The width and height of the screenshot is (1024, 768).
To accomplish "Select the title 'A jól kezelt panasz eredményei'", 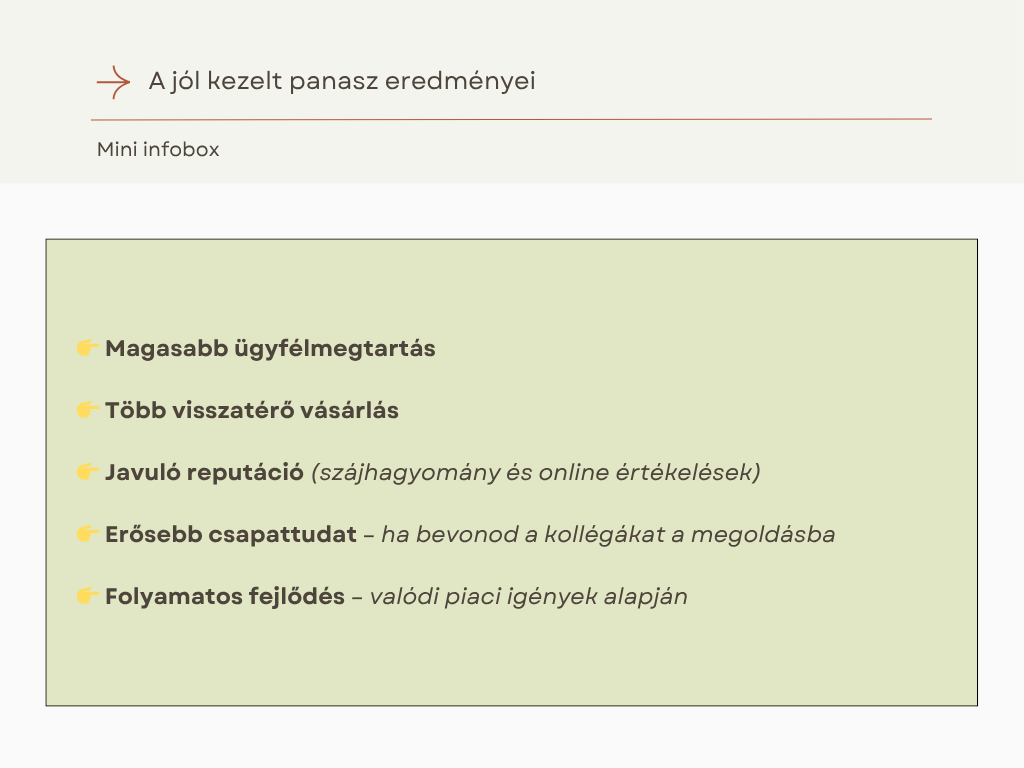I will point(342,81).
